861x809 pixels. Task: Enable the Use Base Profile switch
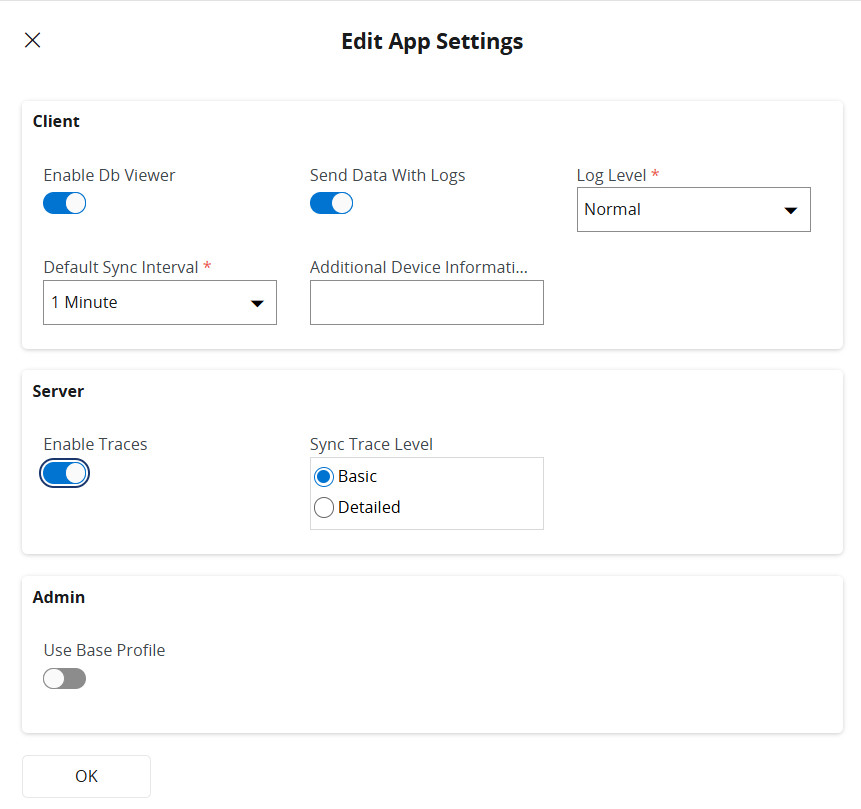65,679
